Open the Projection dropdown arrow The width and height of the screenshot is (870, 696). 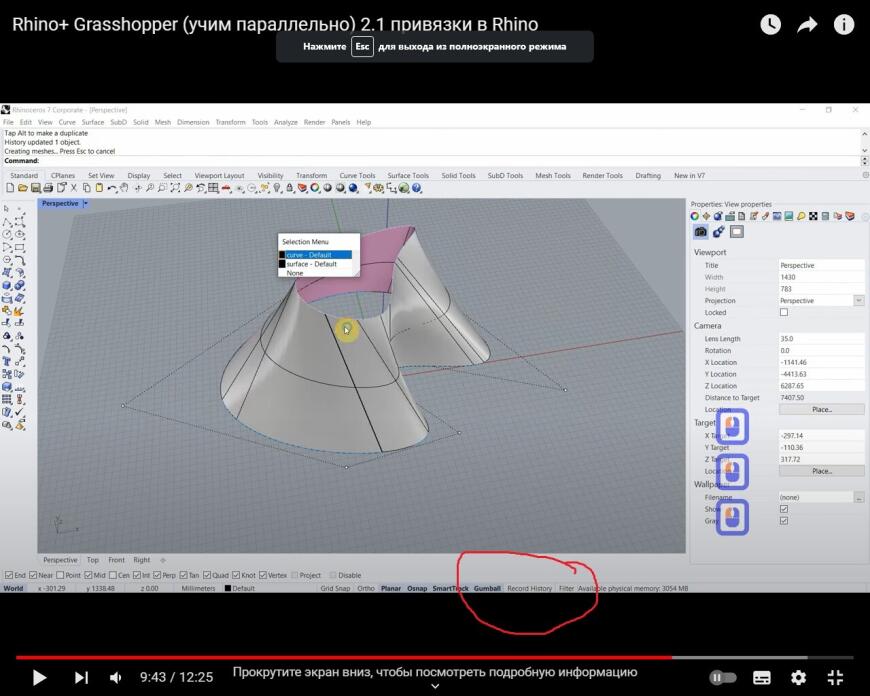point(858,300)
